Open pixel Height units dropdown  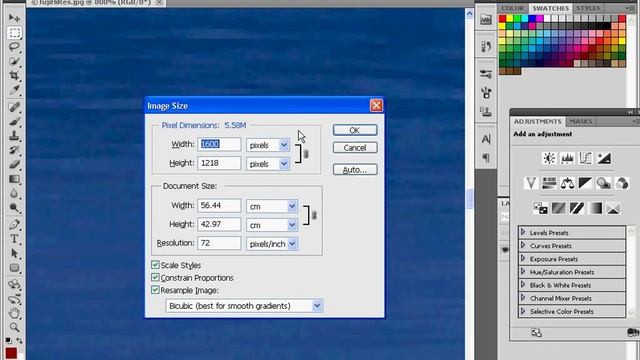(284, 164)
